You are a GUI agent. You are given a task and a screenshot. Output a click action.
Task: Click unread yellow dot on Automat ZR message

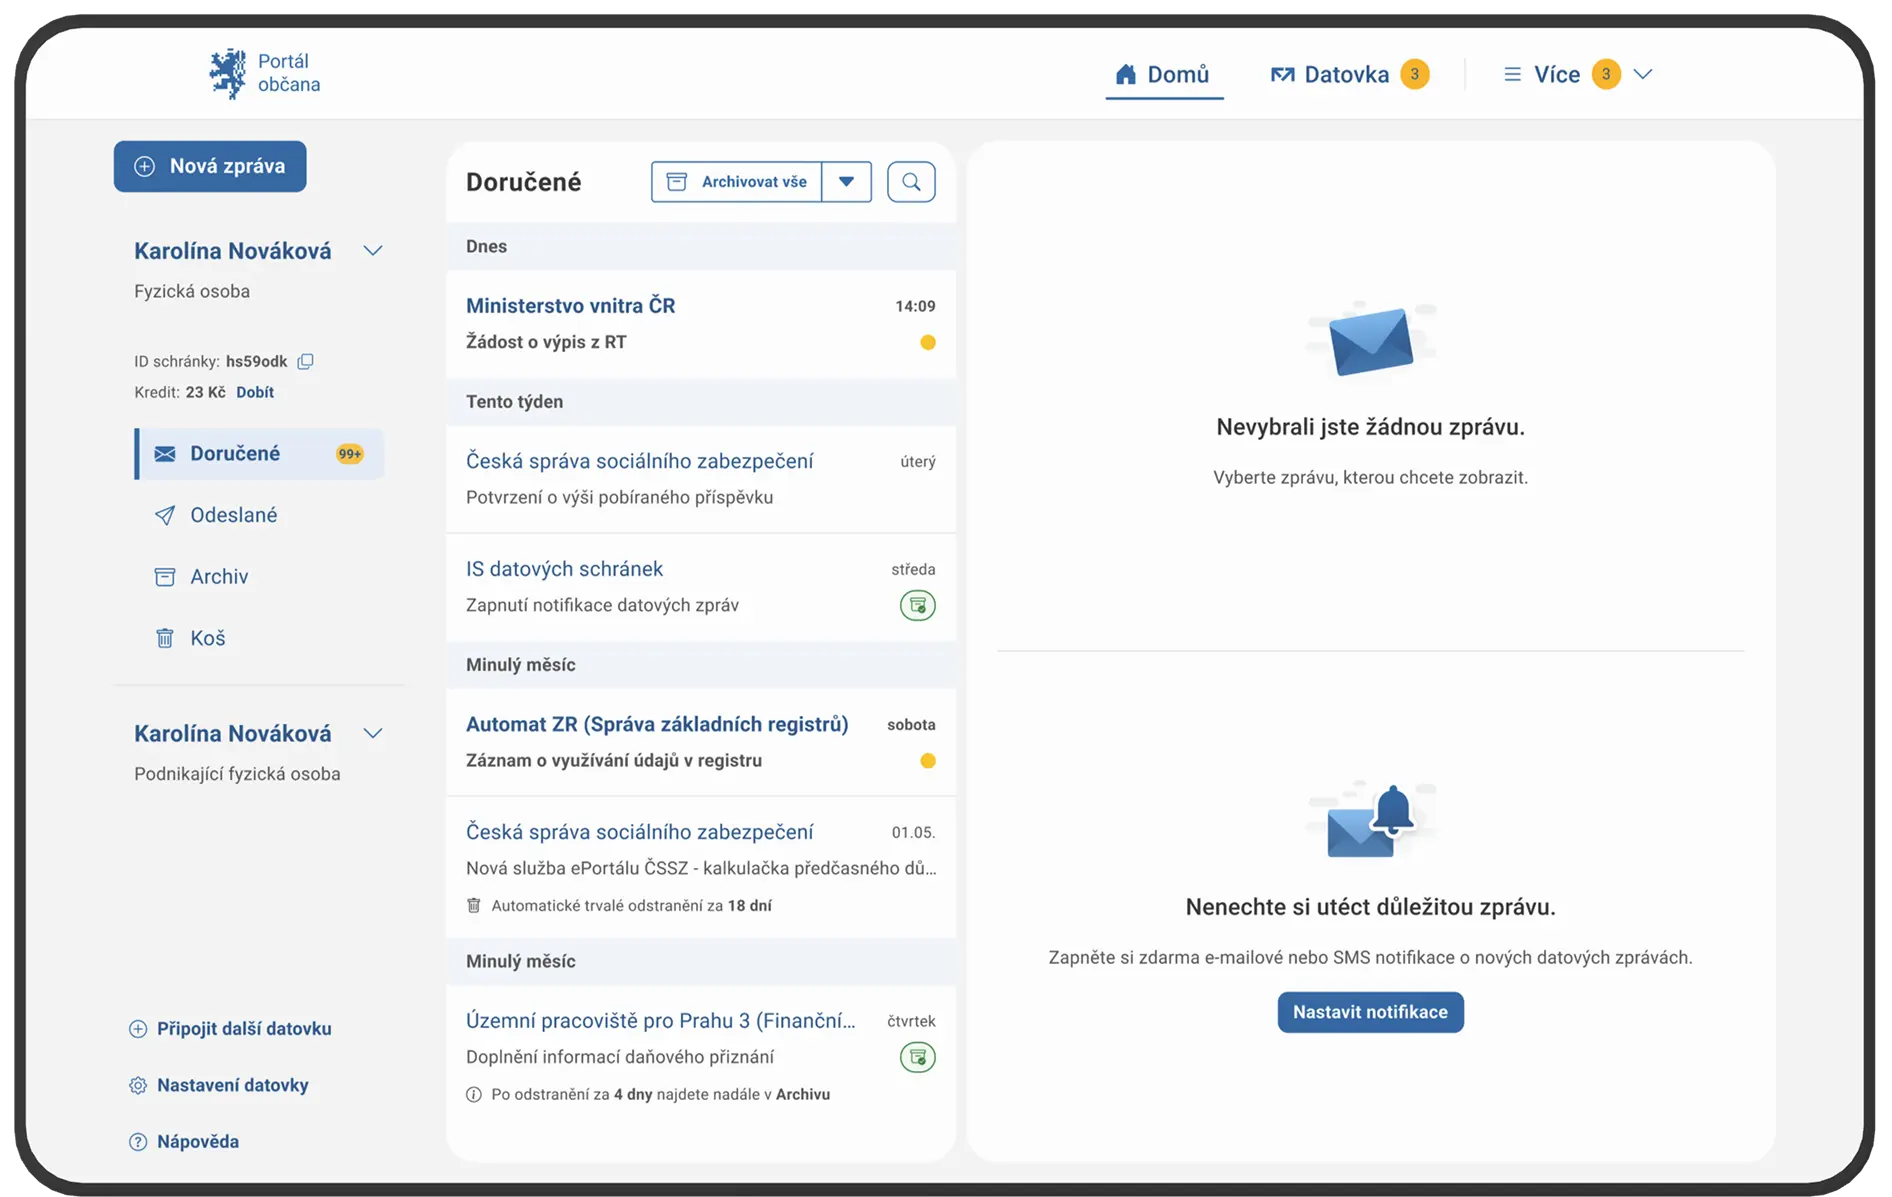[x=927, y=761]
